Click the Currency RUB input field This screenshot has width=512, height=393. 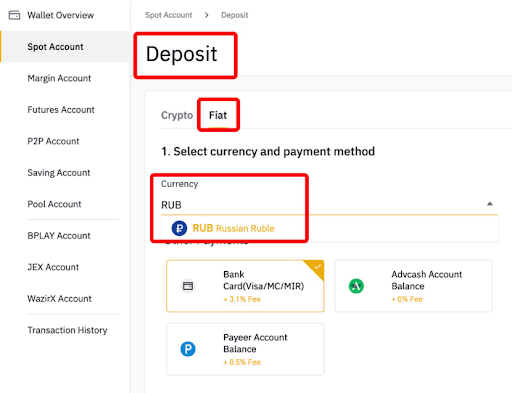coord(329,205)
